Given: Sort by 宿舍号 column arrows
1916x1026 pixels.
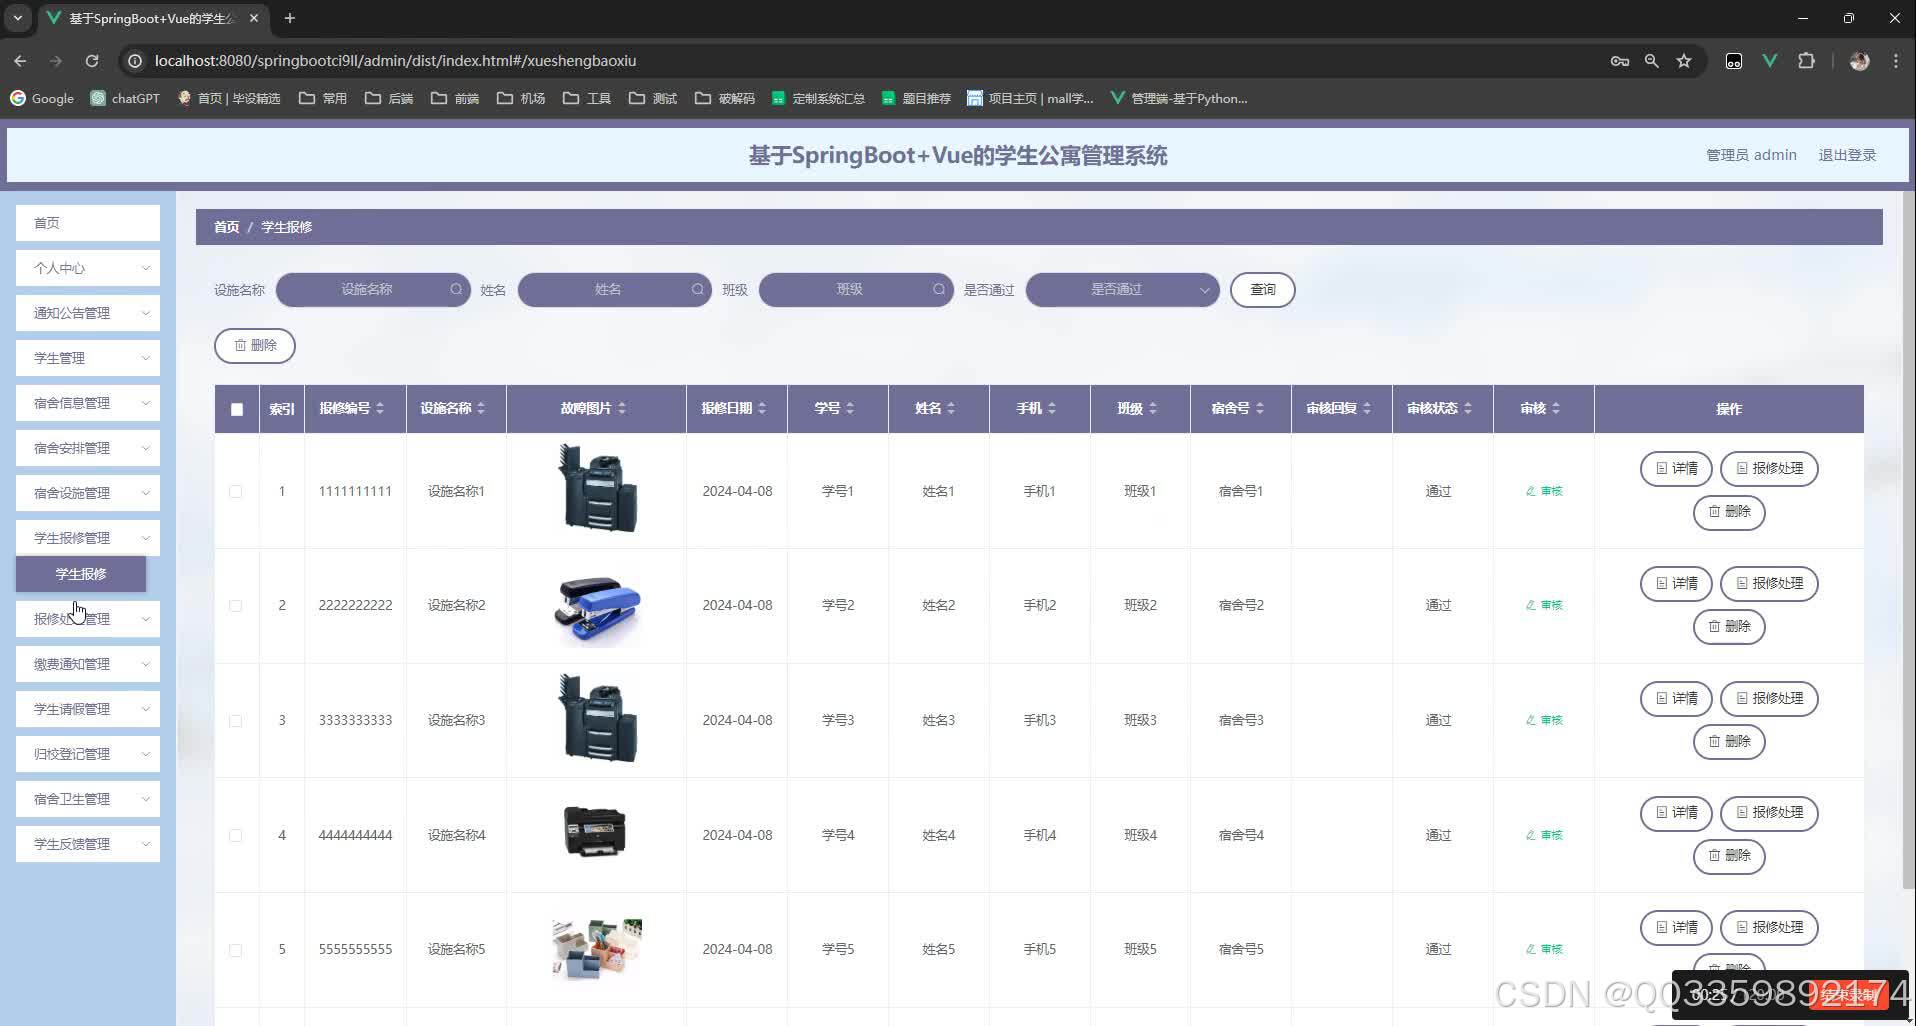Looking at the screenshot, I should (1260, 408).
